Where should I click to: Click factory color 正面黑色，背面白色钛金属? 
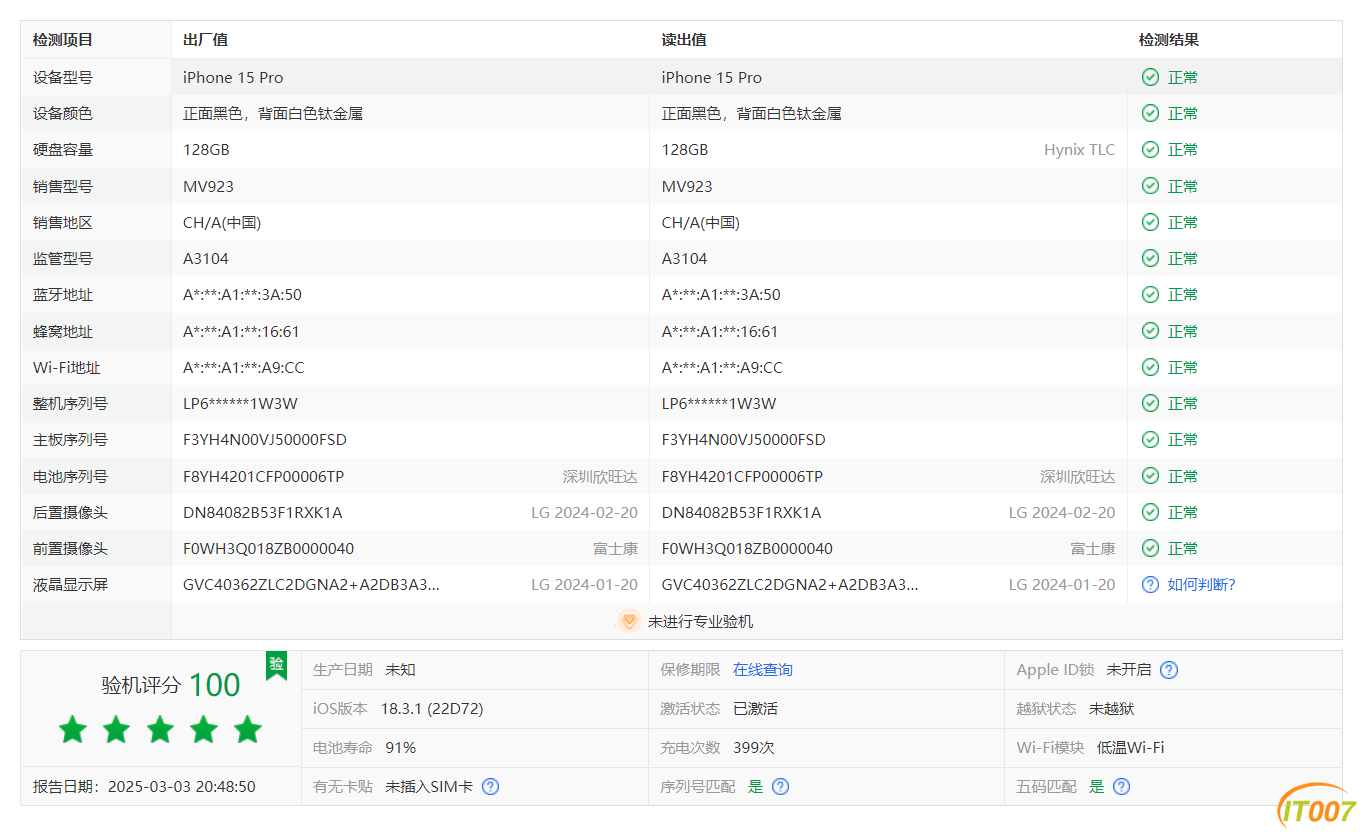click(x=273, y=113)
